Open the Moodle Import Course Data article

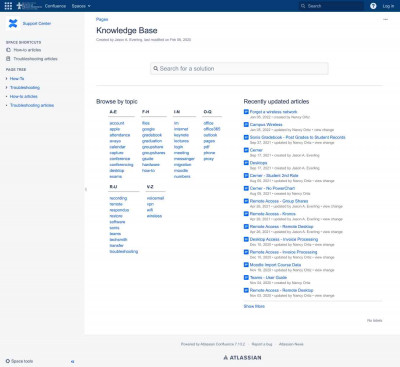point(275,265)
